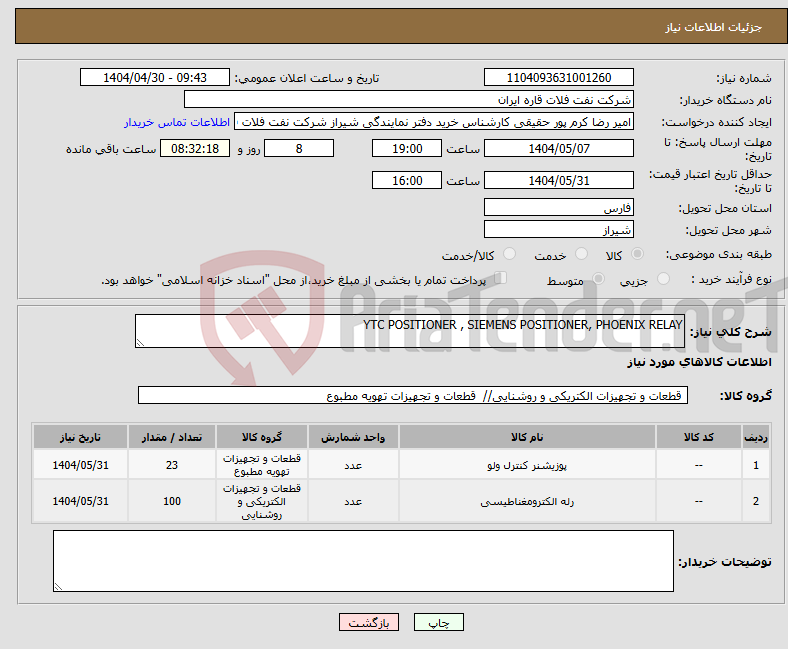
Task: Select the کالا/خدمت radio button
Action: (510, 254)
